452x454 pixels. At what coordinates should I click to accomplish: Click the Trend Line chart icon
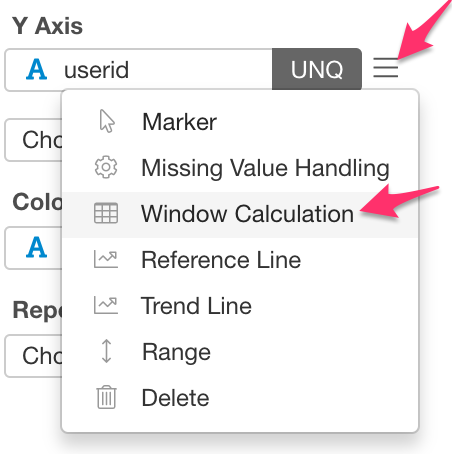106,305
